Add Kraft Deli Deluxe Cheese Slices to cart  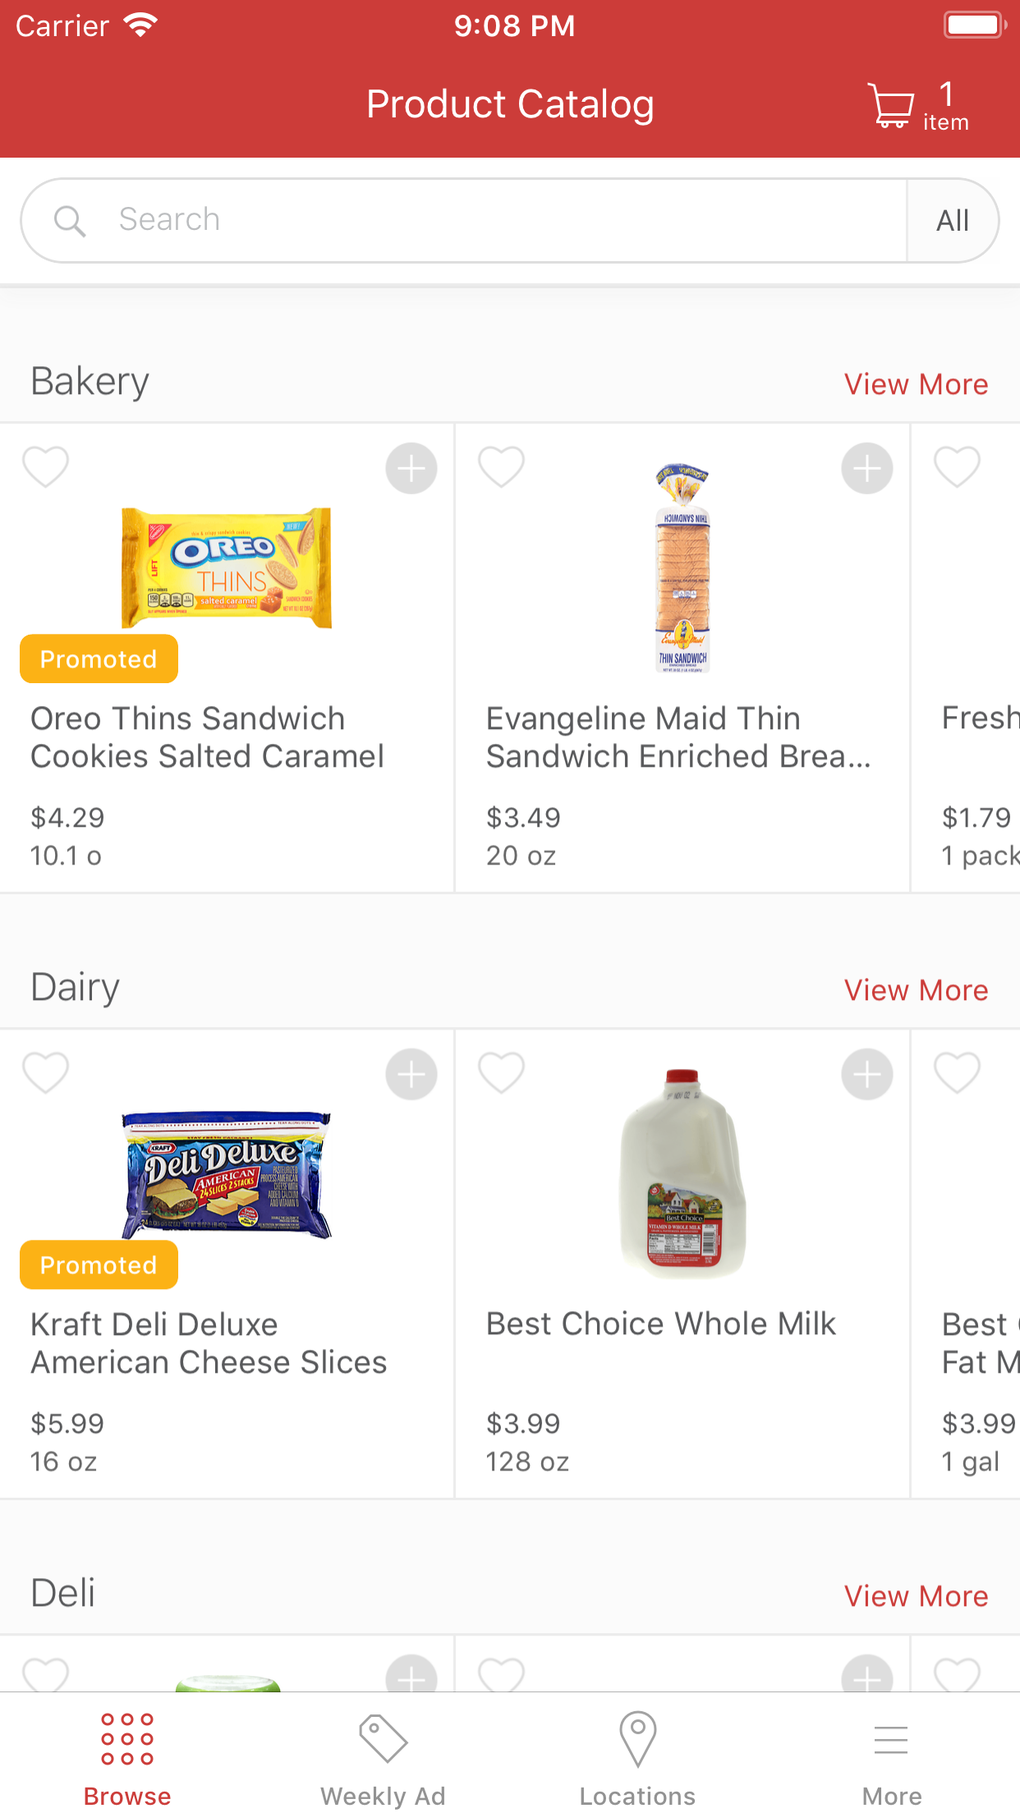[411, 1074]
